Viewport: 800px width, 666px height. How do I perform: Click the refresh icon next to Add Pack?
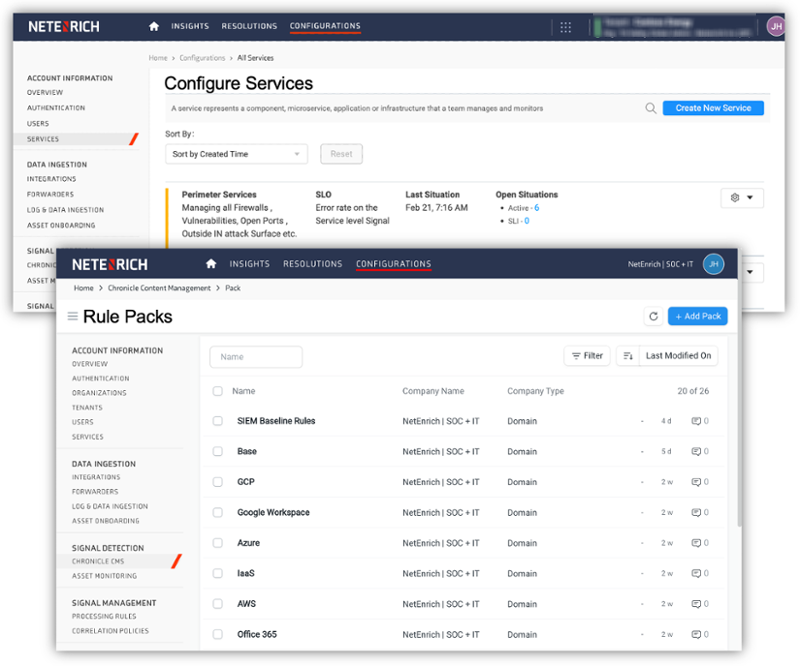(653, 315)
